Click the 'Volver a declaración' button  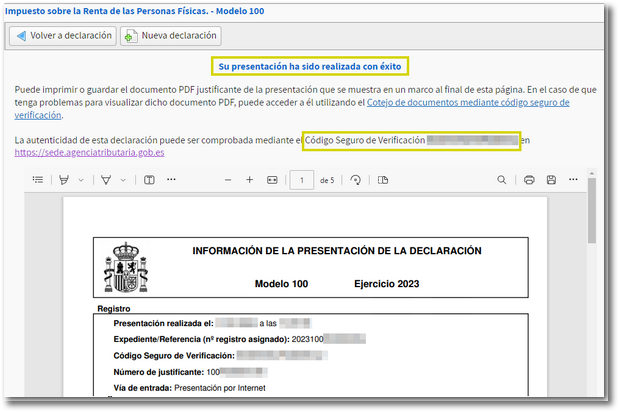coord(61,35)
